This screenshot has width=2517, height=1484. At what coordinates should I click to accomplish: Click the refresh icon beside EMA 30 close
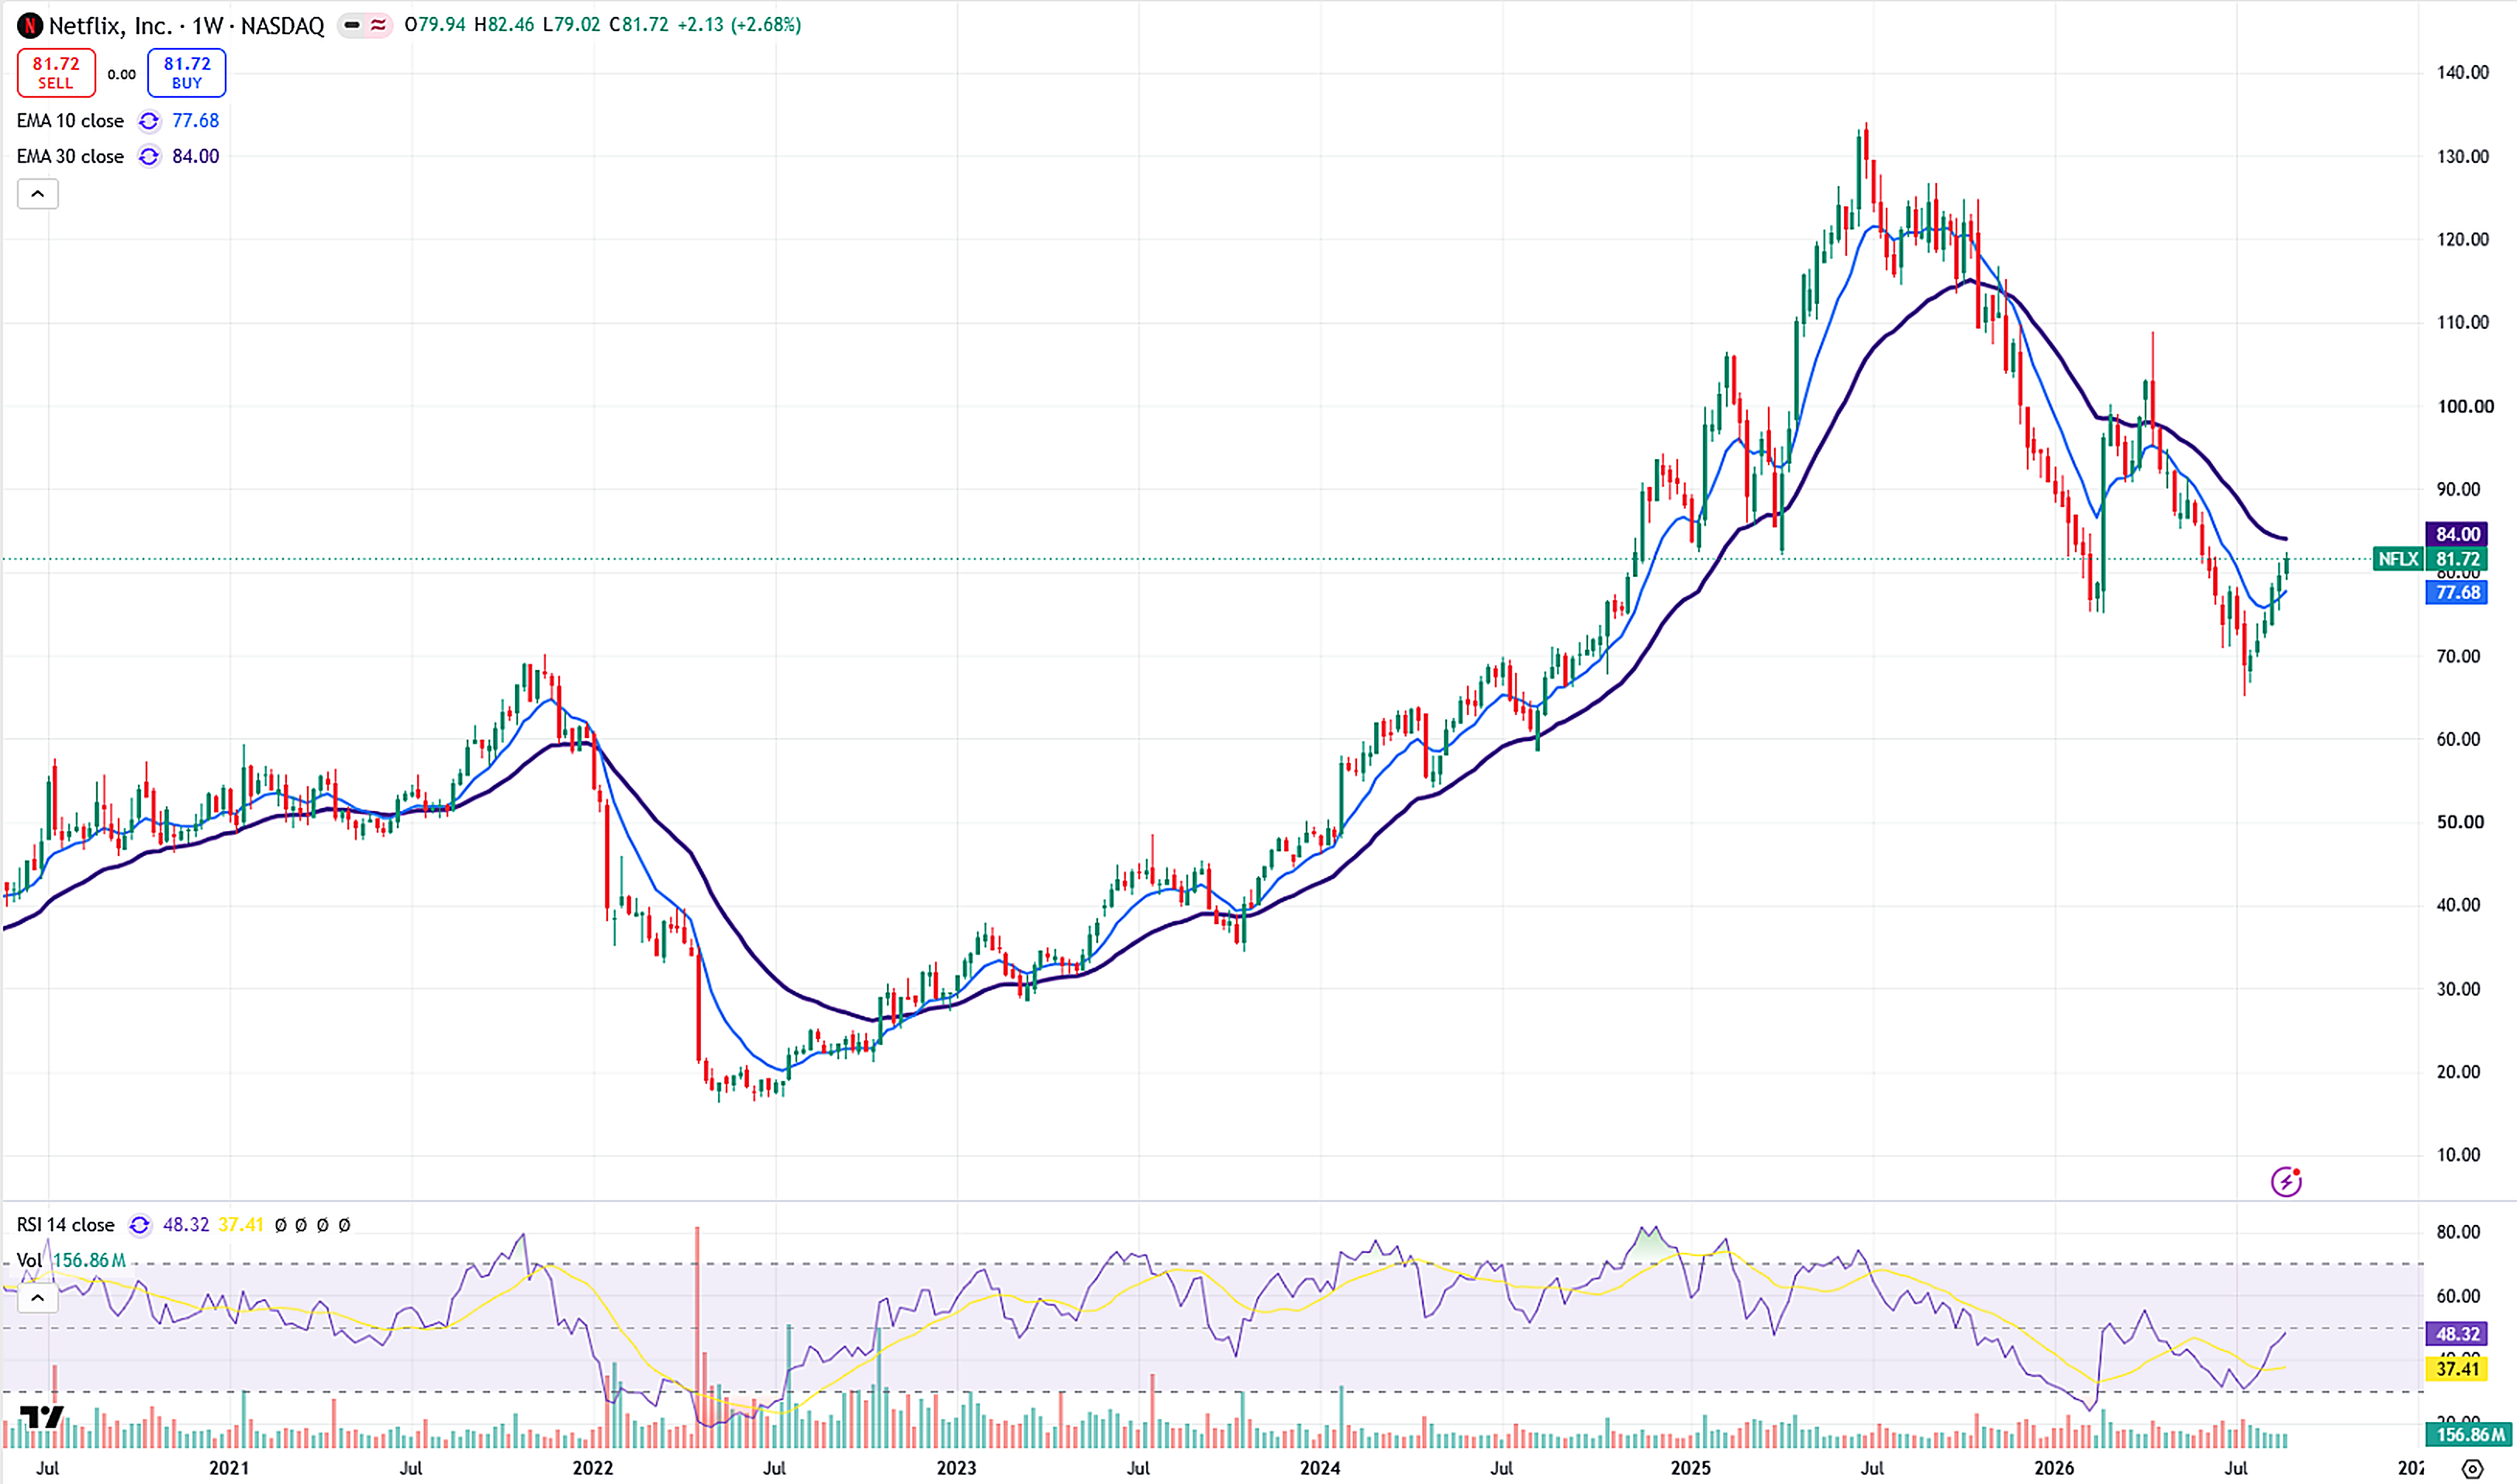click(x=149, y=157)
